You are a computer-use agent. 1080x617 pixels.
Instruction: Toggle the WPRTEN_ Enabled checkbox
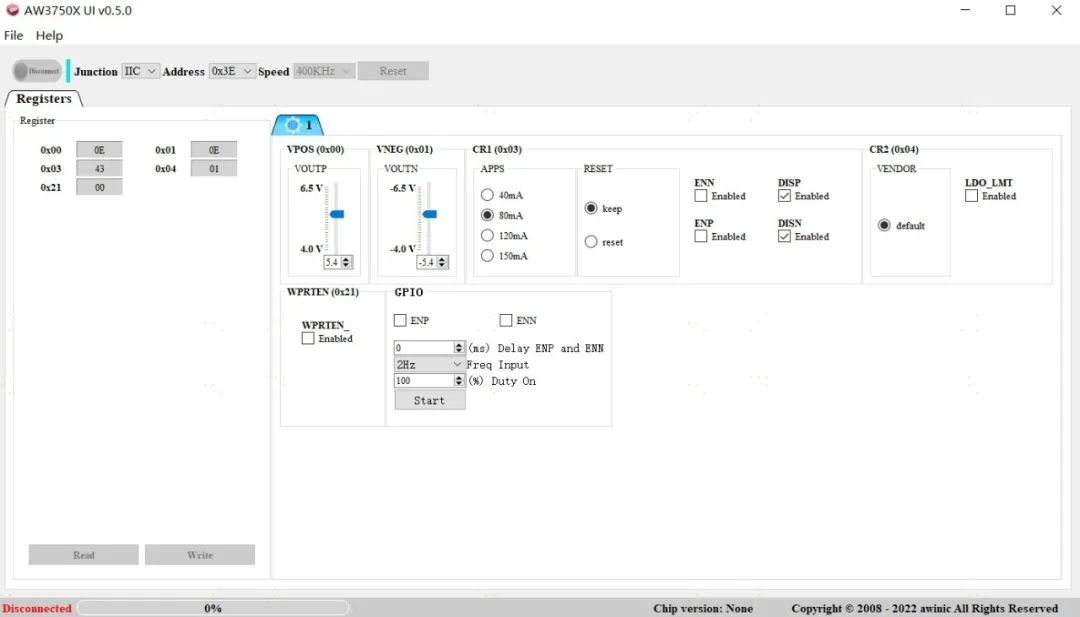click(307, 339)
